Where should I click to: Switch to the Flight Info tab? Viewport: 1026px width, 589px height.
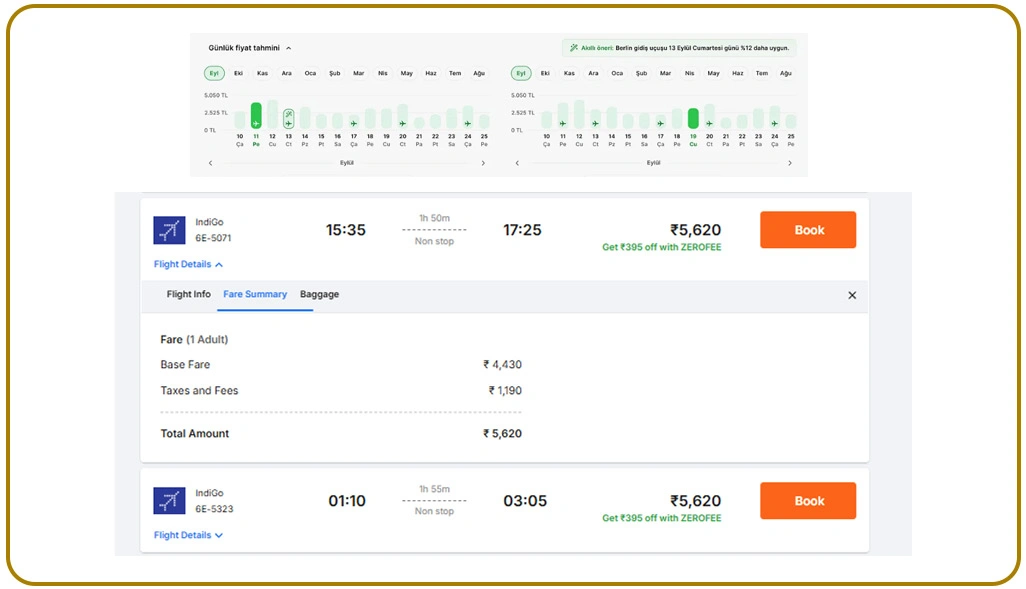188,294
